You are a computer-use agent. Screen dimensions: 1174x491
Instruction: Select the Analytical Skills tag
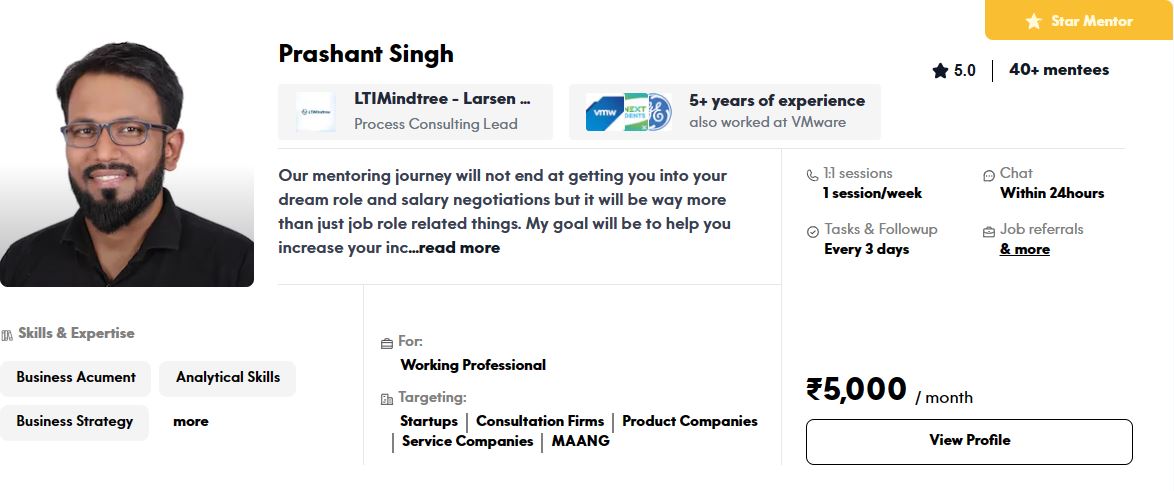point(228,378)
